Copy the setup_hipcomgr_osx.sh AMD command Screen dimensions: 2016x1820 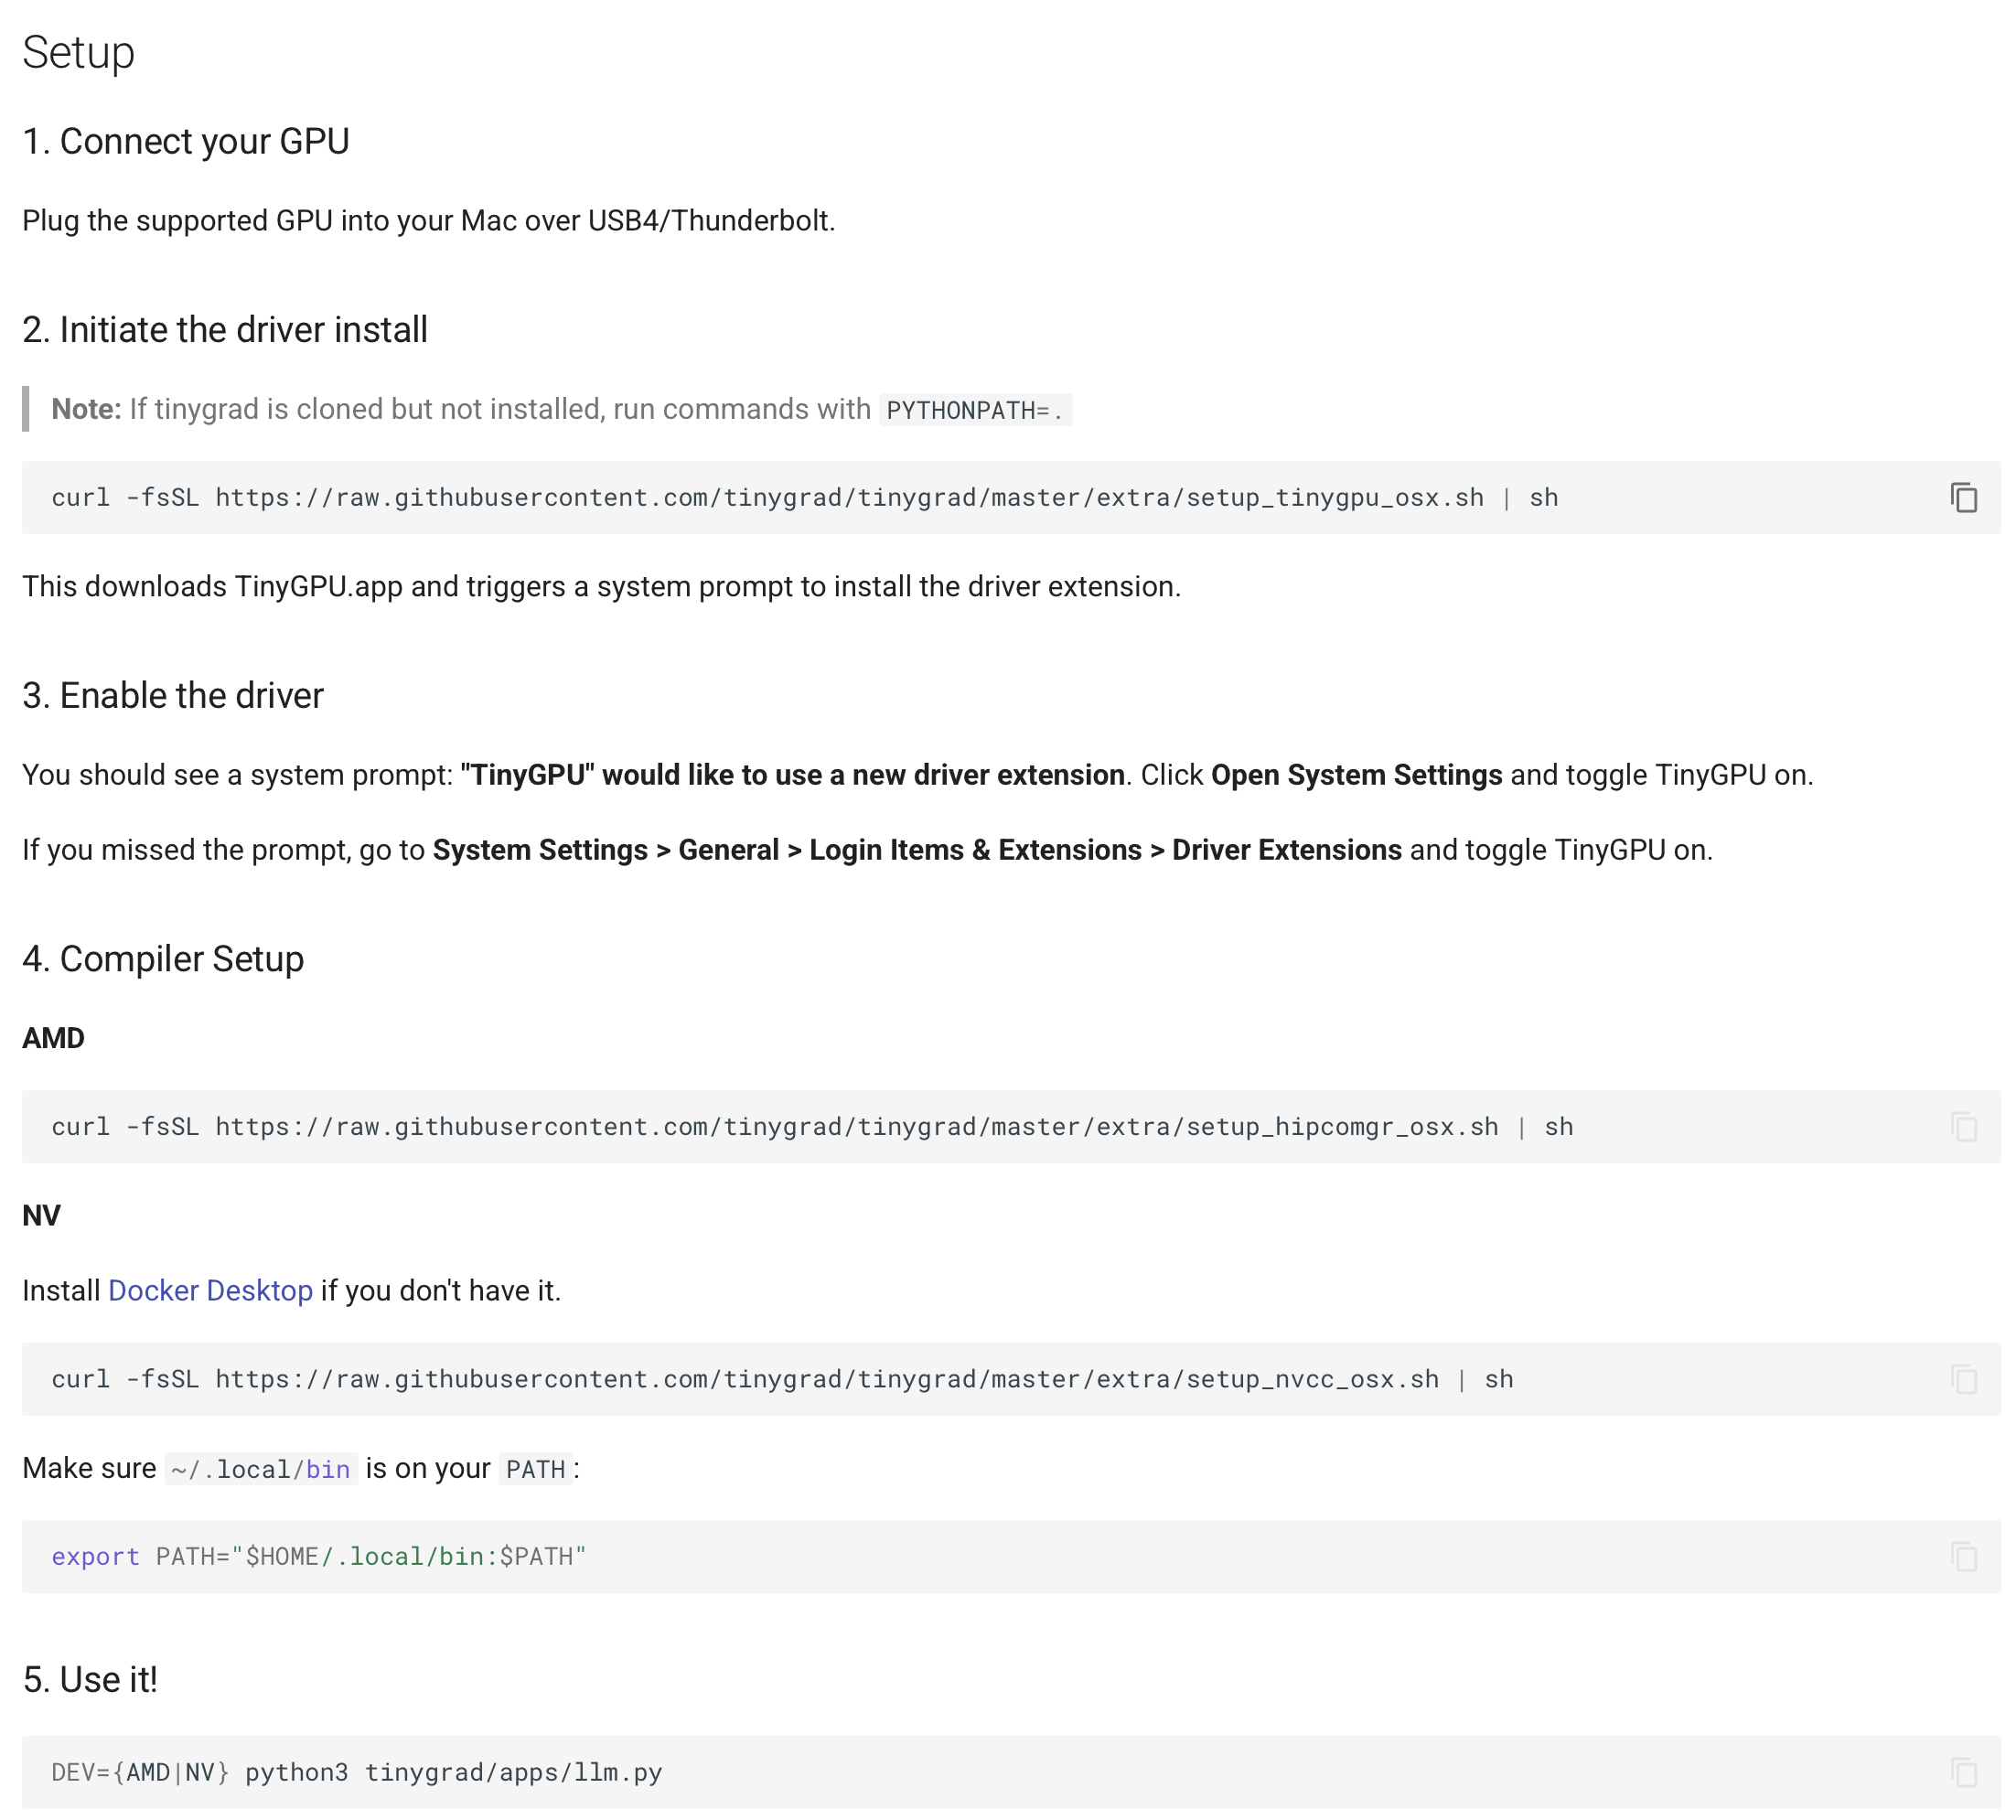click(x=1963, y=1127)
